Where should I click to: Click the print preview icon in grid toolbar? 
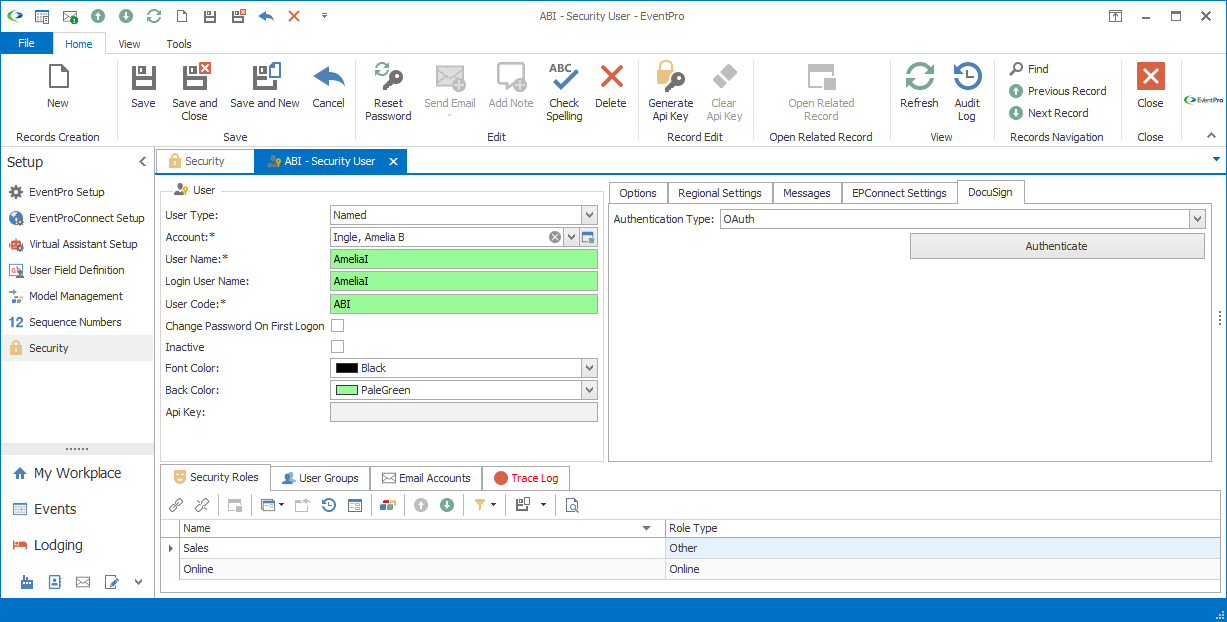pyautogui.click(x=572, y=505)
